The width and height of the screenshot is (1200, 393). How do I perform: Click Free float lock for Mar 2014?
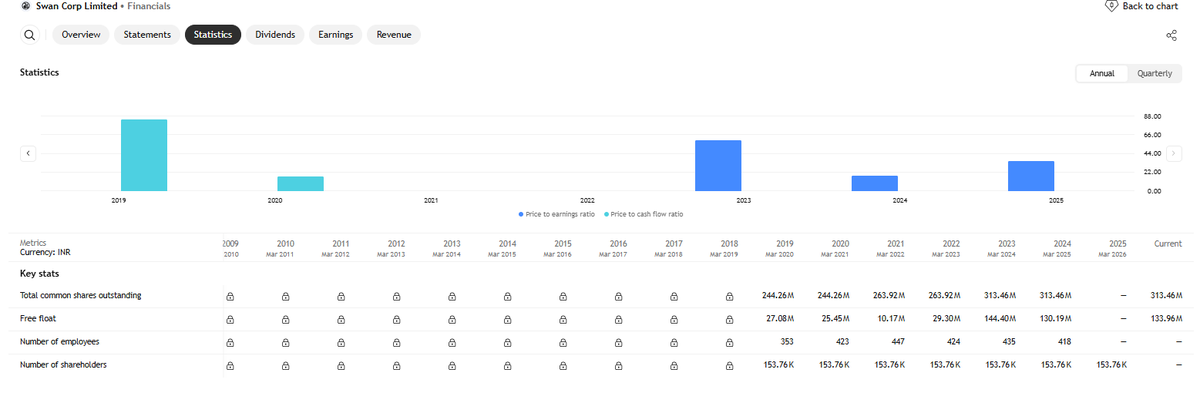(x=452, y=319)
